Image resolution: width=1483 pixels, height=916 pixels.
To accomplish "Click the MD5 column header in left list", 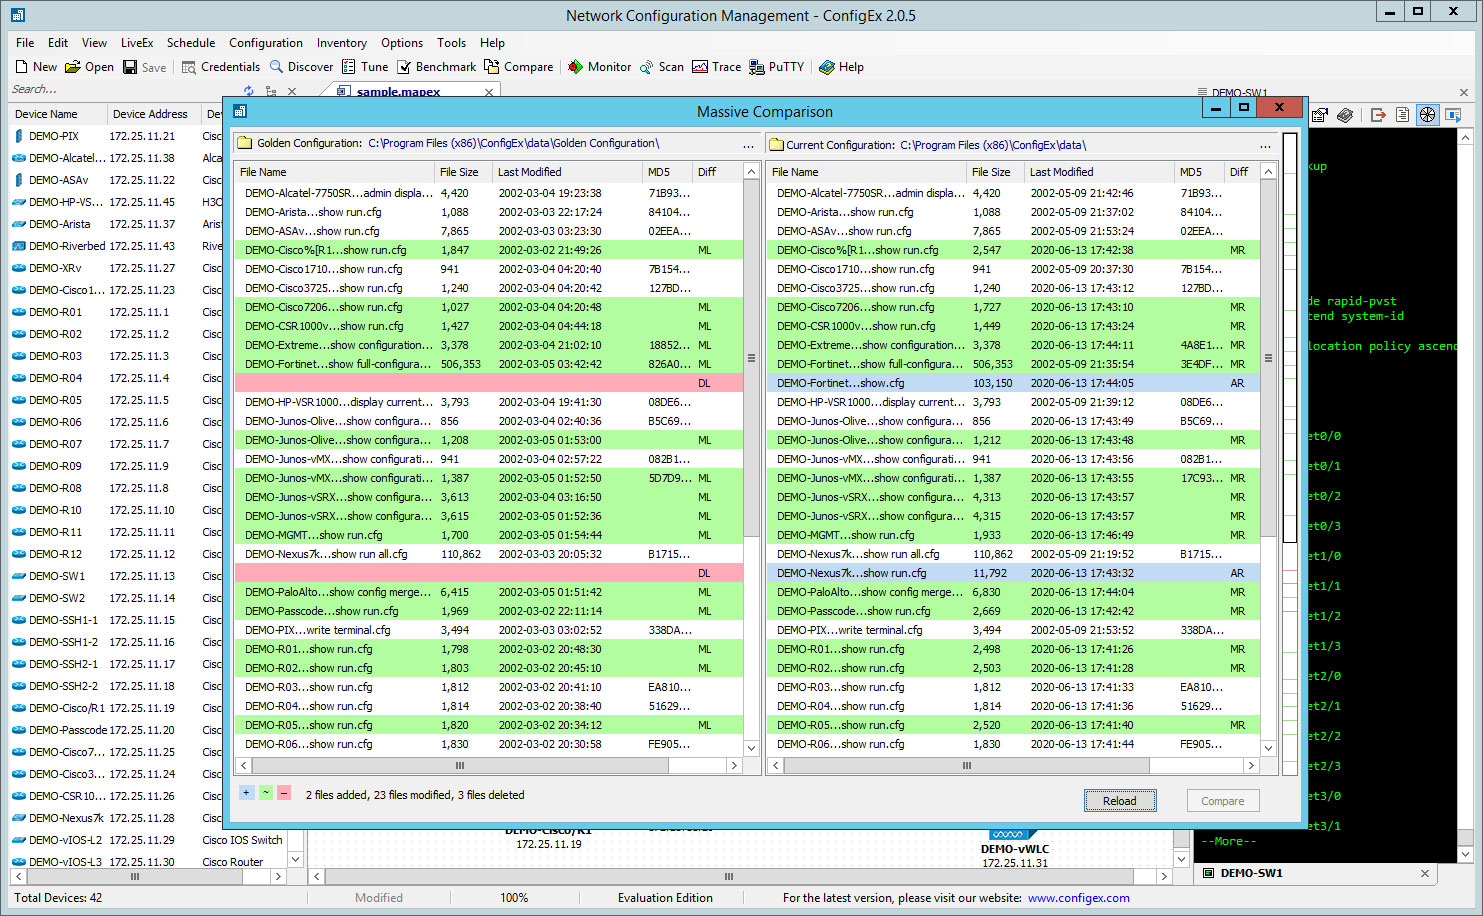I will 668,172.
